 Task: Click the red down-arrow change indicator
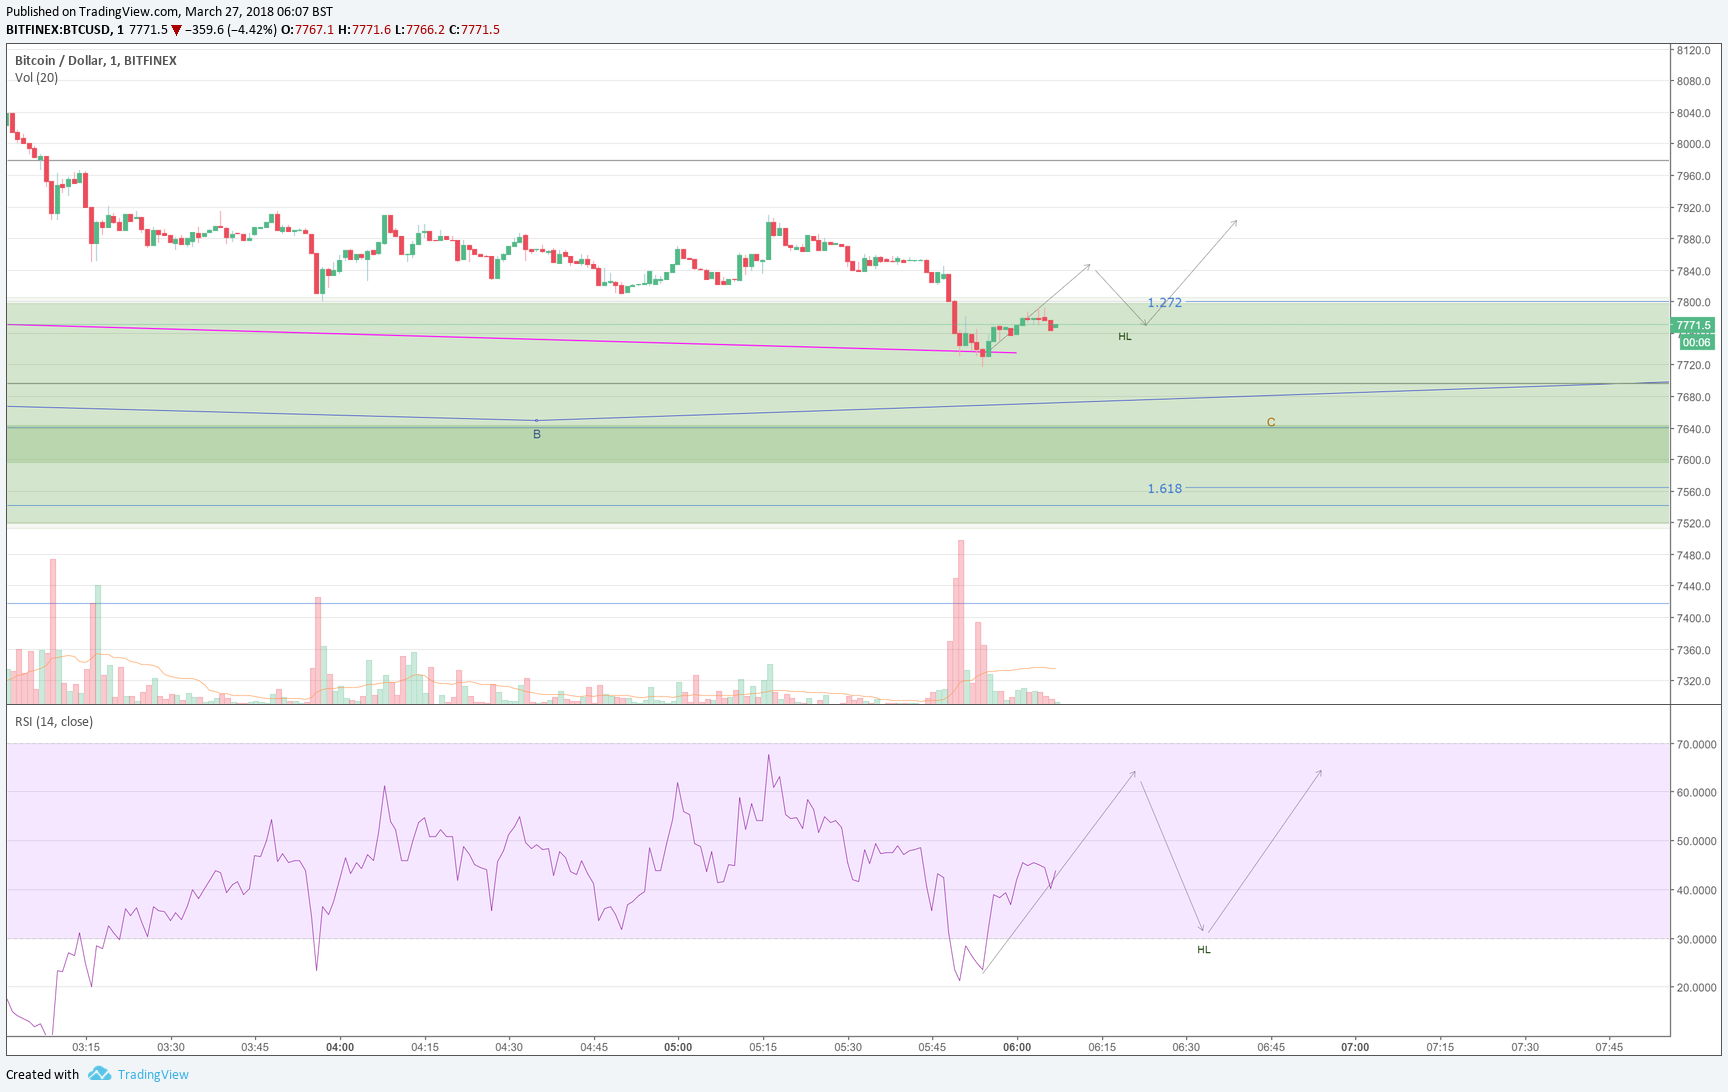[x=177, y=30]
